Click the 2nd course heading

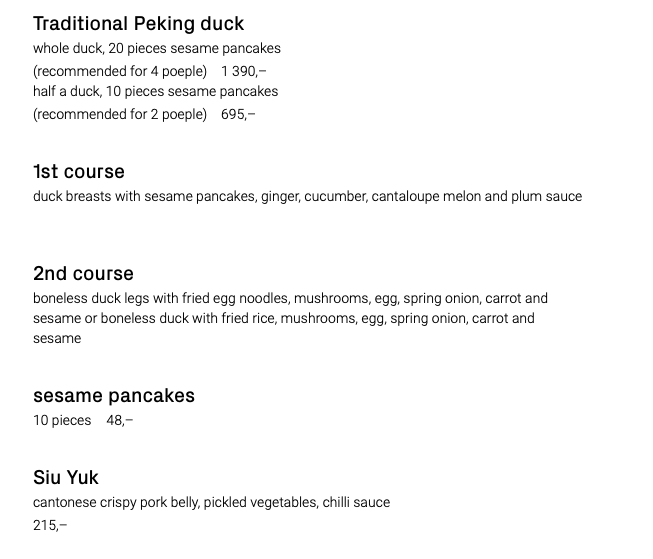pyautogui.click(x=83, y=274)
